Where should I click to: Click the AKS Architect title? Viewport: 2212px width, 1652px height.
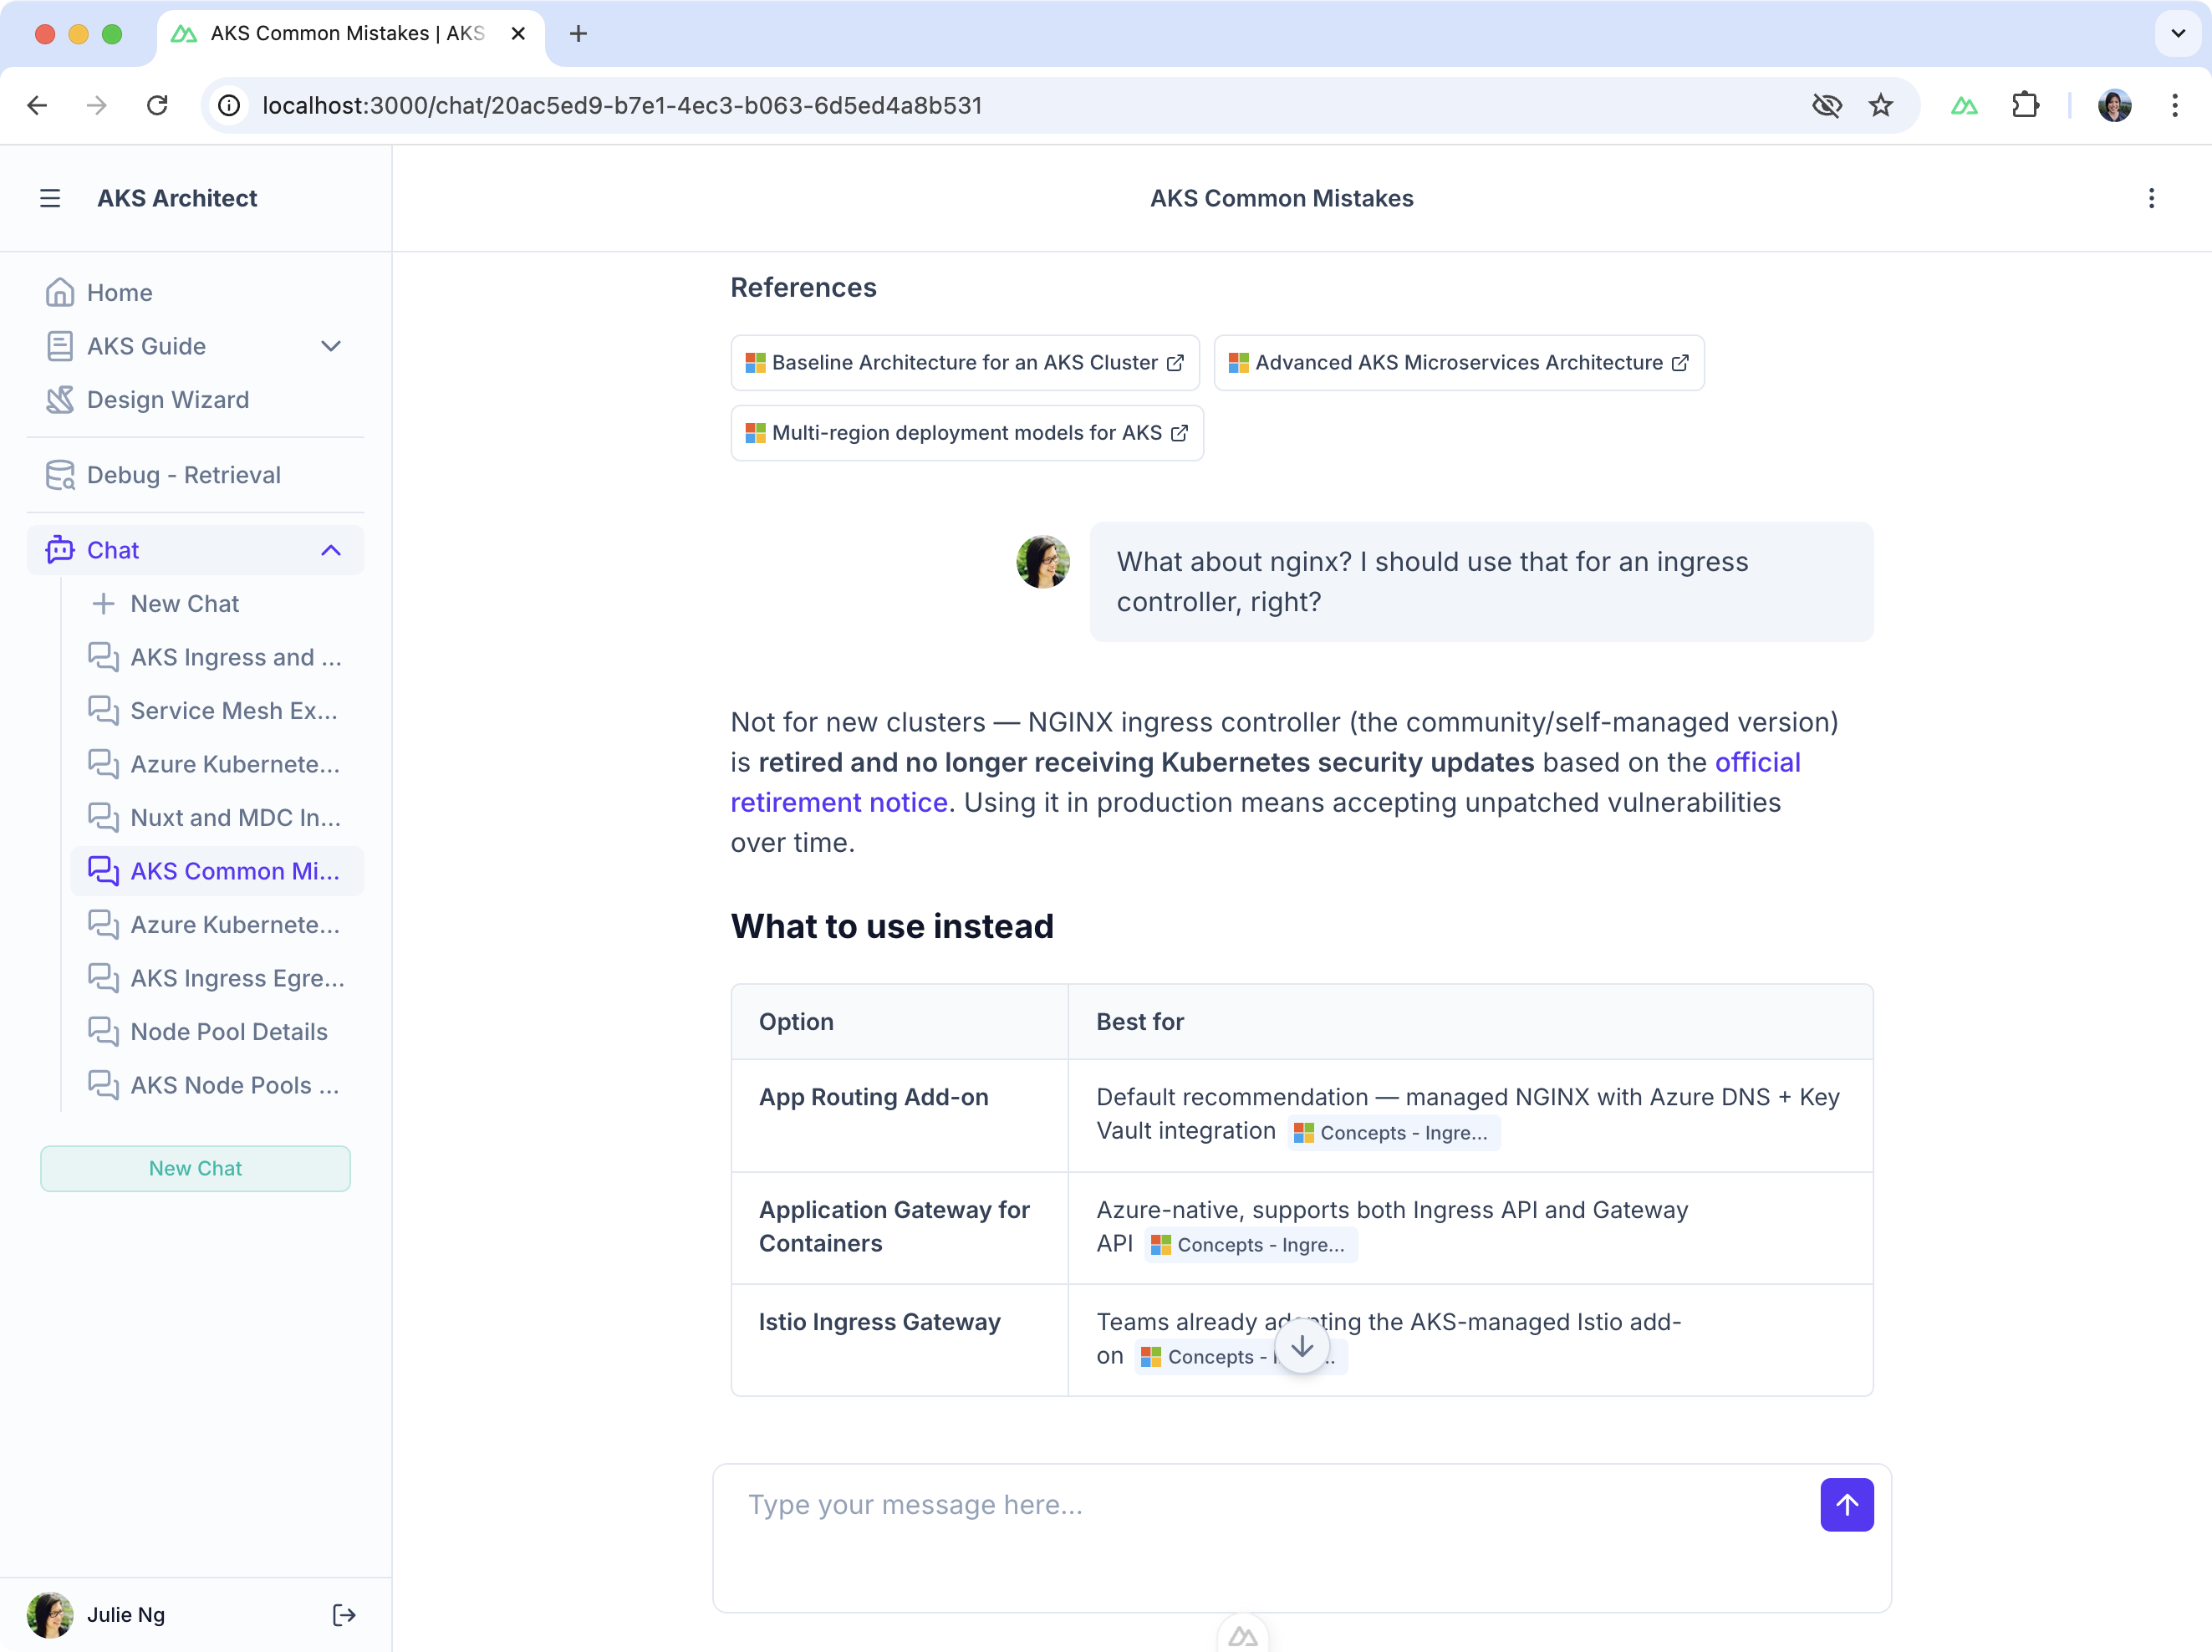177,198
